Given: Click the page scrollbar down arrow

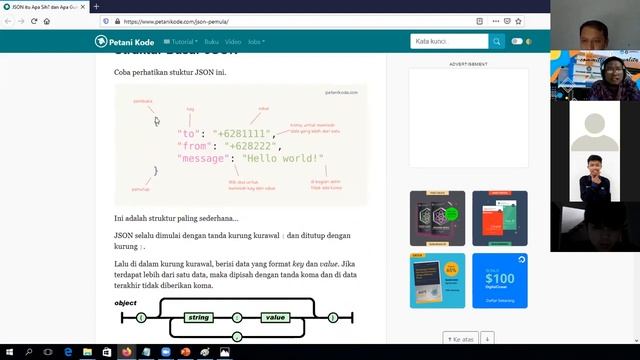Looking at the screenshot, I should (636, 340).
